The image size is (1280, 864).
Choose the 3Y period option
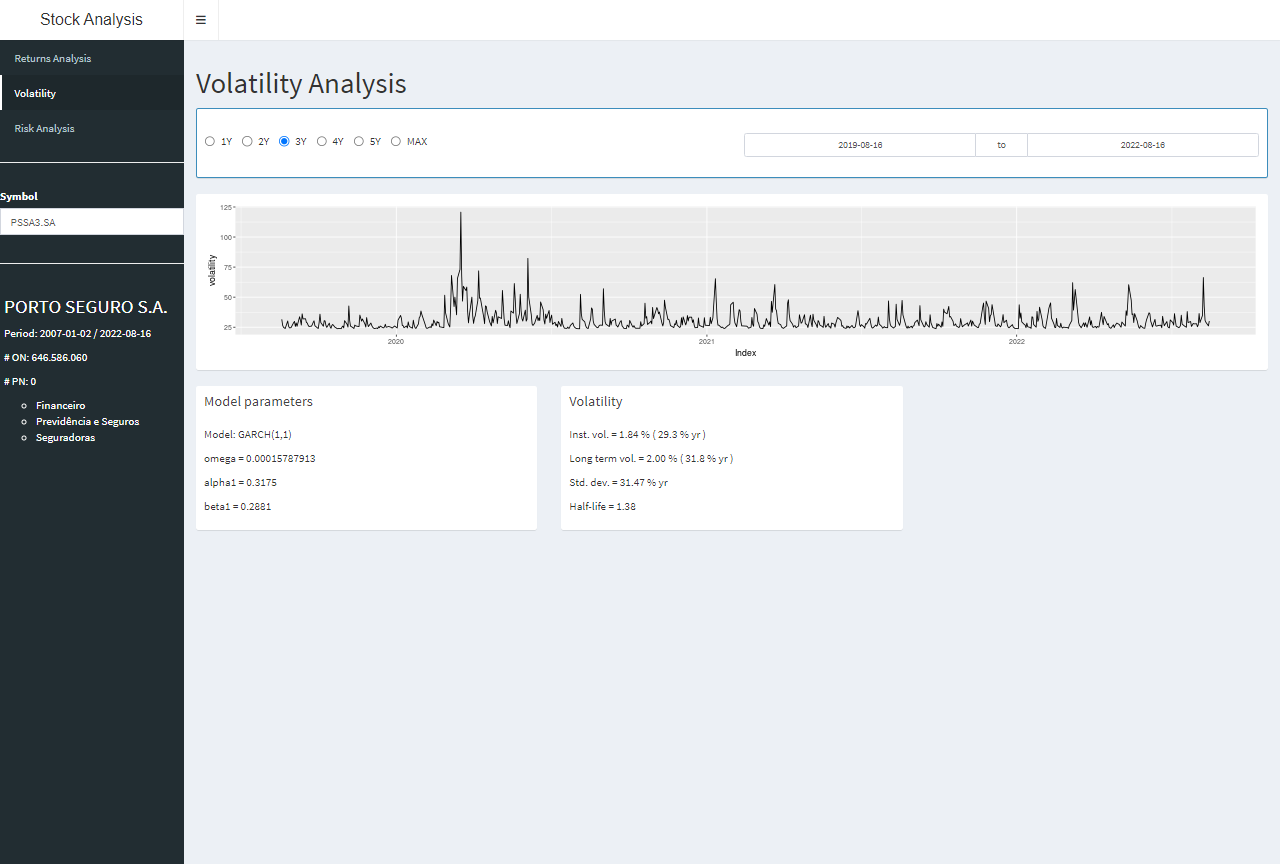[284, 141]
